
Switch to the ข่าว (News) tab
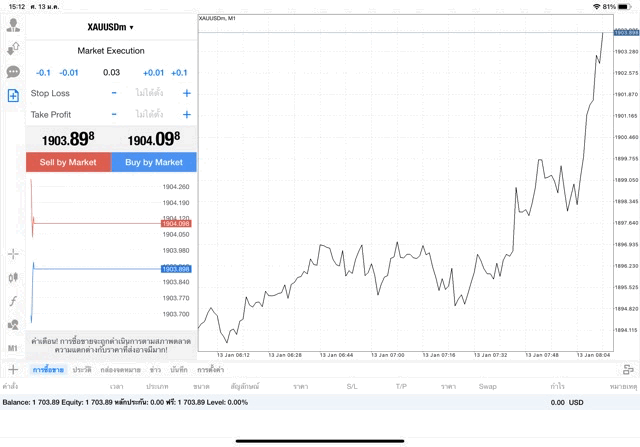pos(155,370)
